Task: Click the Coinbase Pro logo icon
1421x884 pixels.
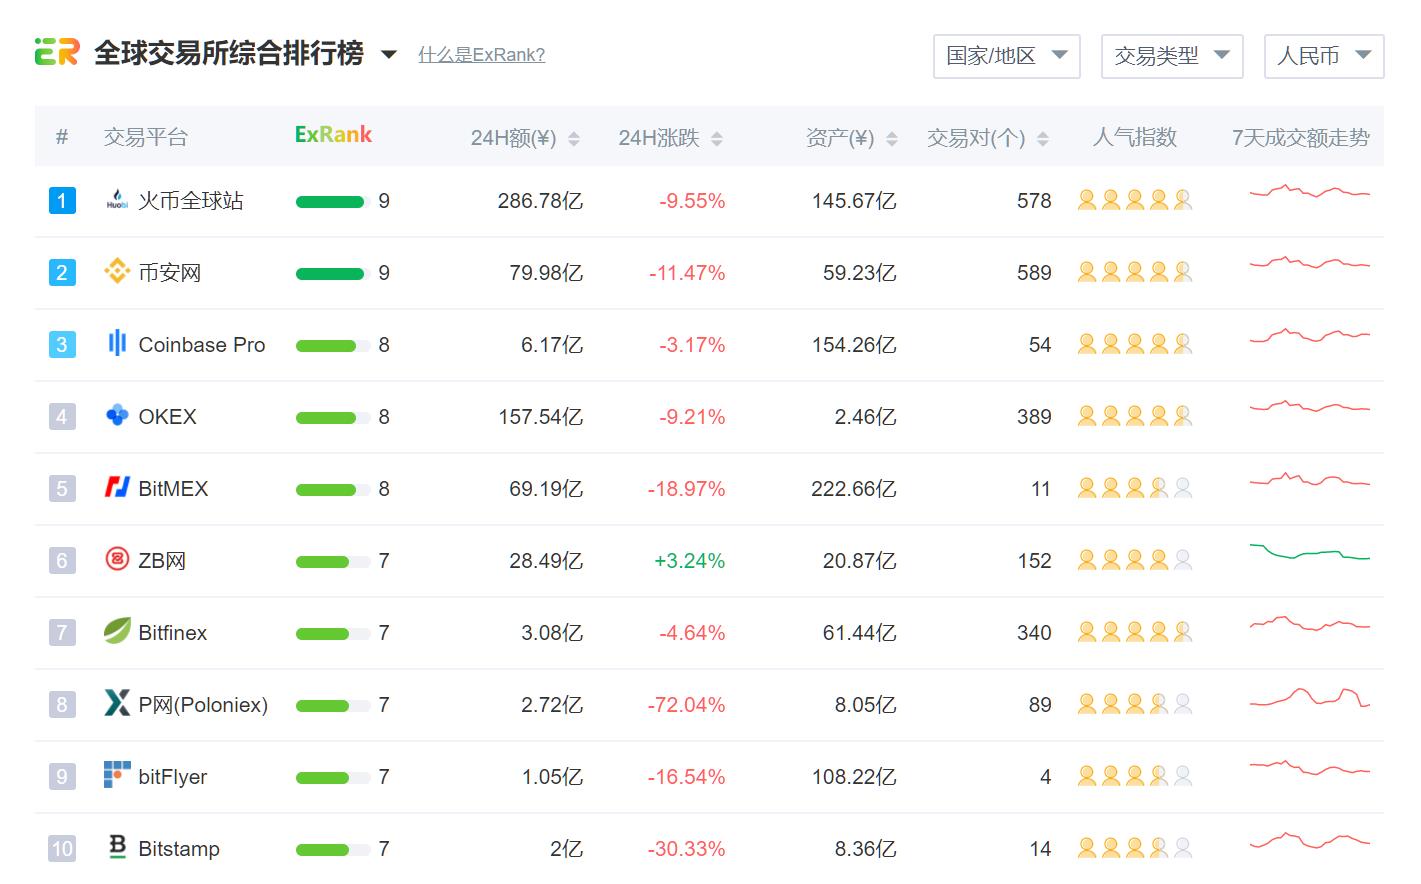Action: click(x=117, y=343)
